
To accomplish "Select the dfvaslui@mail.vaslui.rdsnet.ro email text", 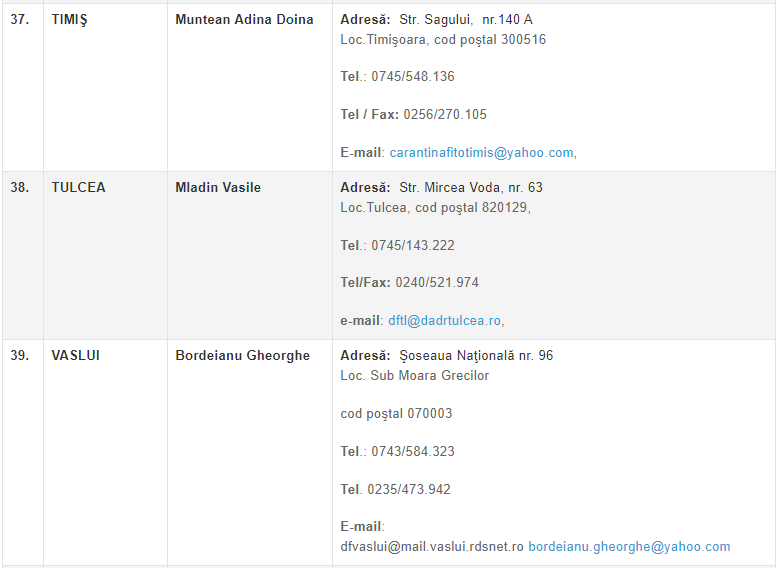I will tap(432, 547).
